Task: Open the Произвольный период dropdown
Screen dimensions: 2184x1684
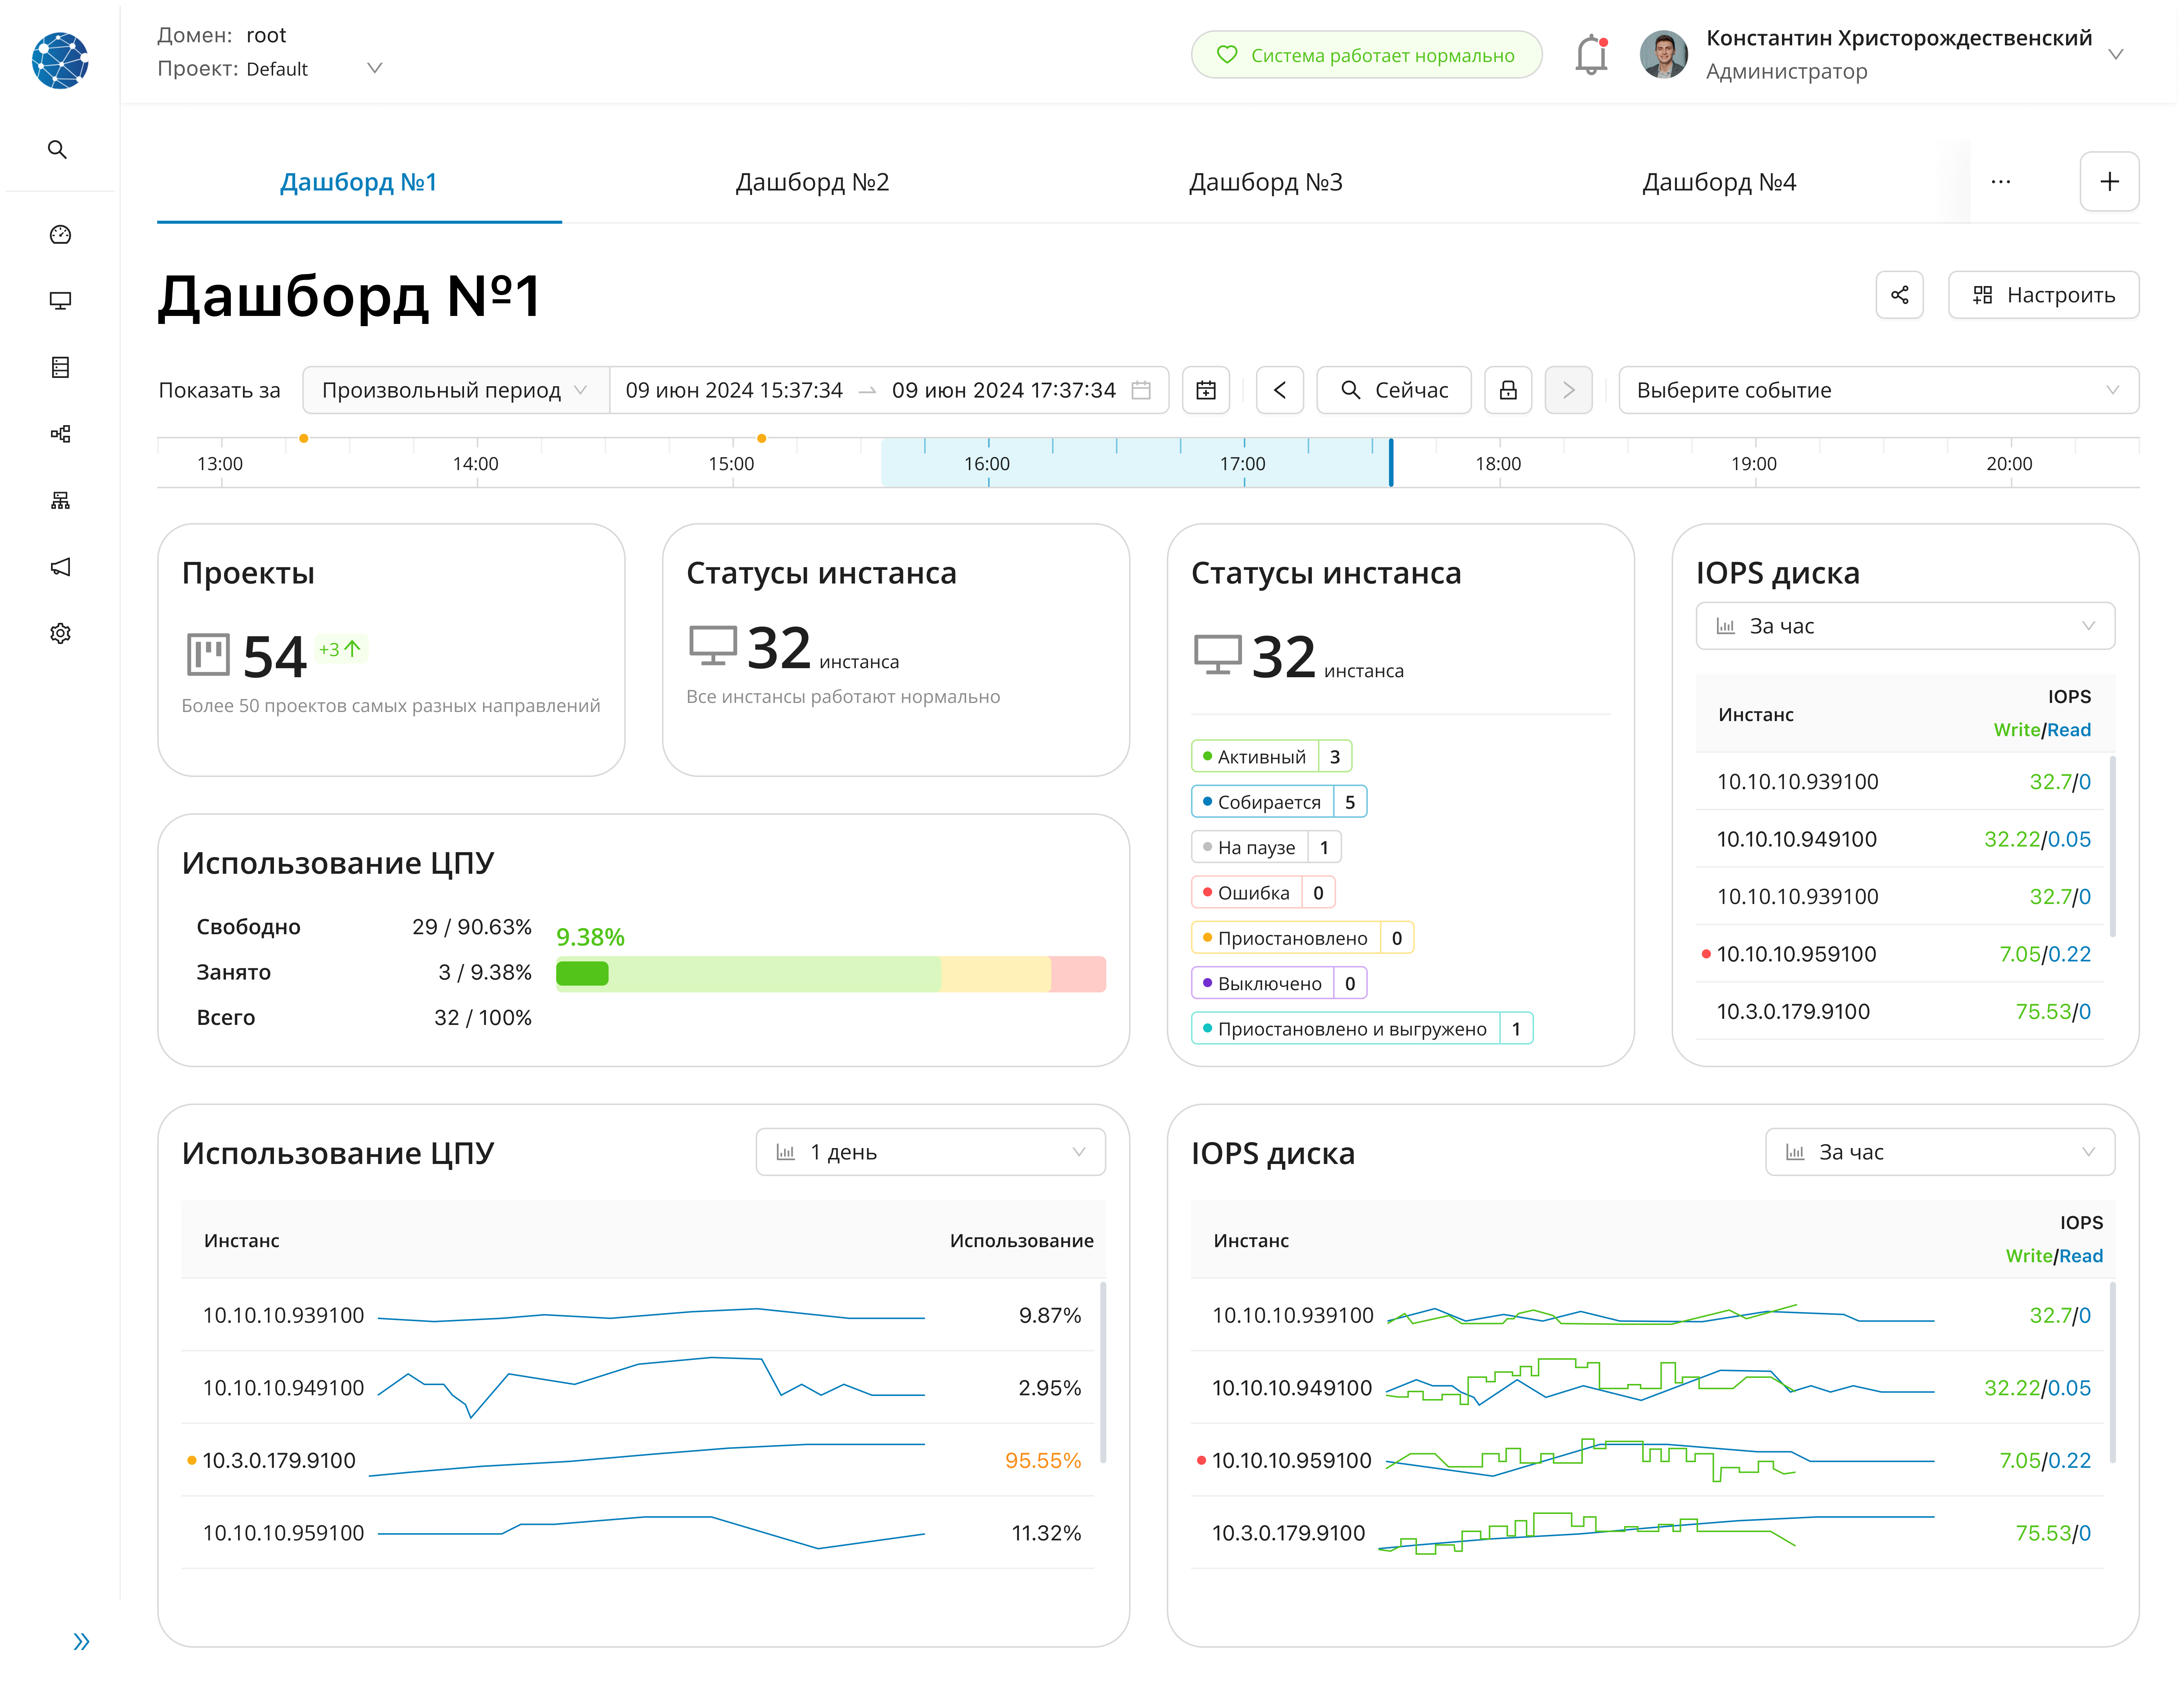Action: [456, 390]
